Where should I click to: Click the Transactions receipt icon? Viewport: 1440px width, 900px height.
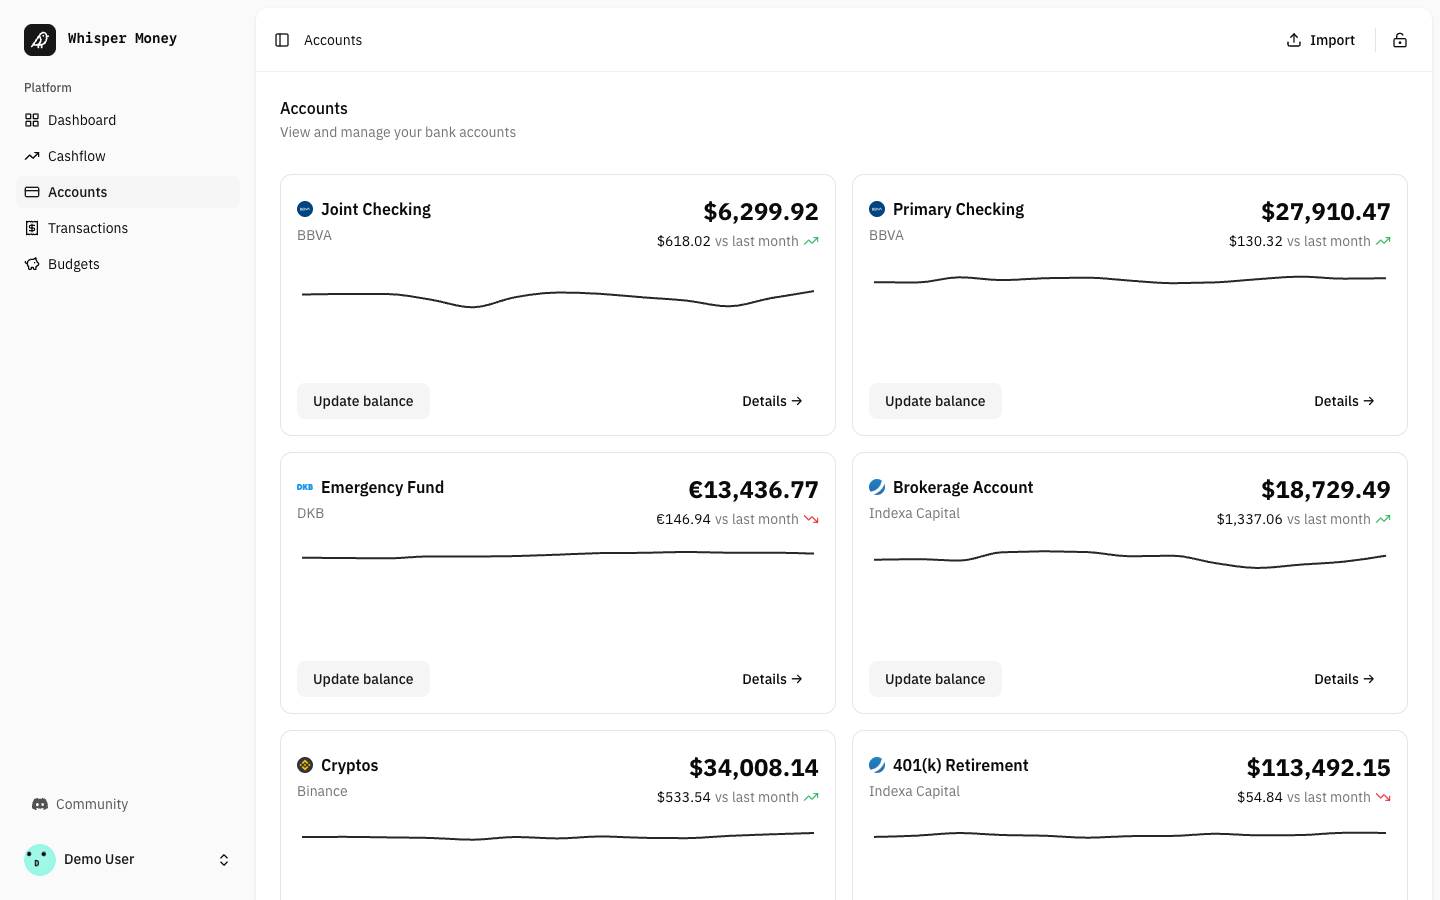[x=31, y=228]
